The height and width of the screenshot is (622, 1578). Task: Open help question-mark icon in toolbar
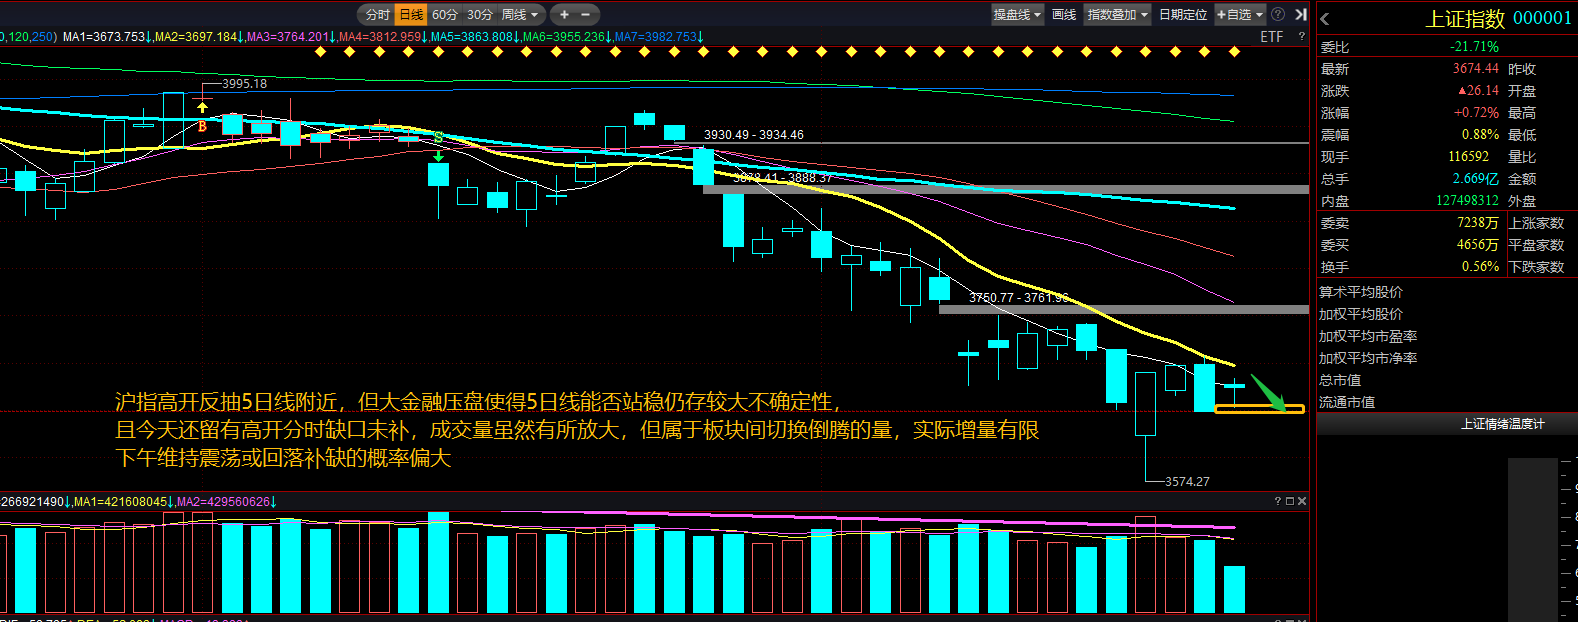[x=1278, y=15]
